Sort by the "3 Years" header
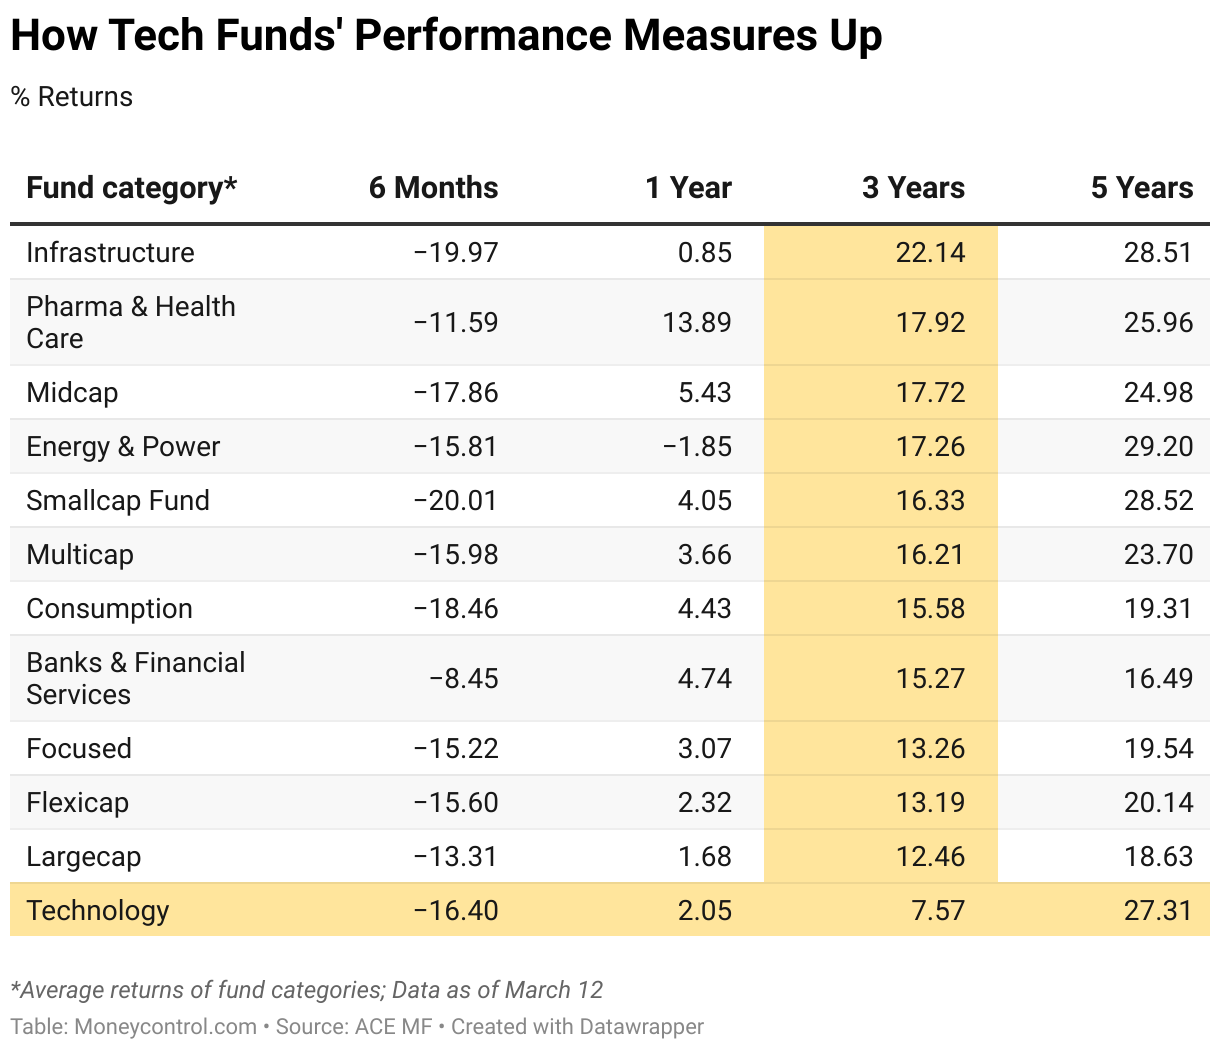The width and height of the screenshot is (1220, 1050). pos(913,188)
